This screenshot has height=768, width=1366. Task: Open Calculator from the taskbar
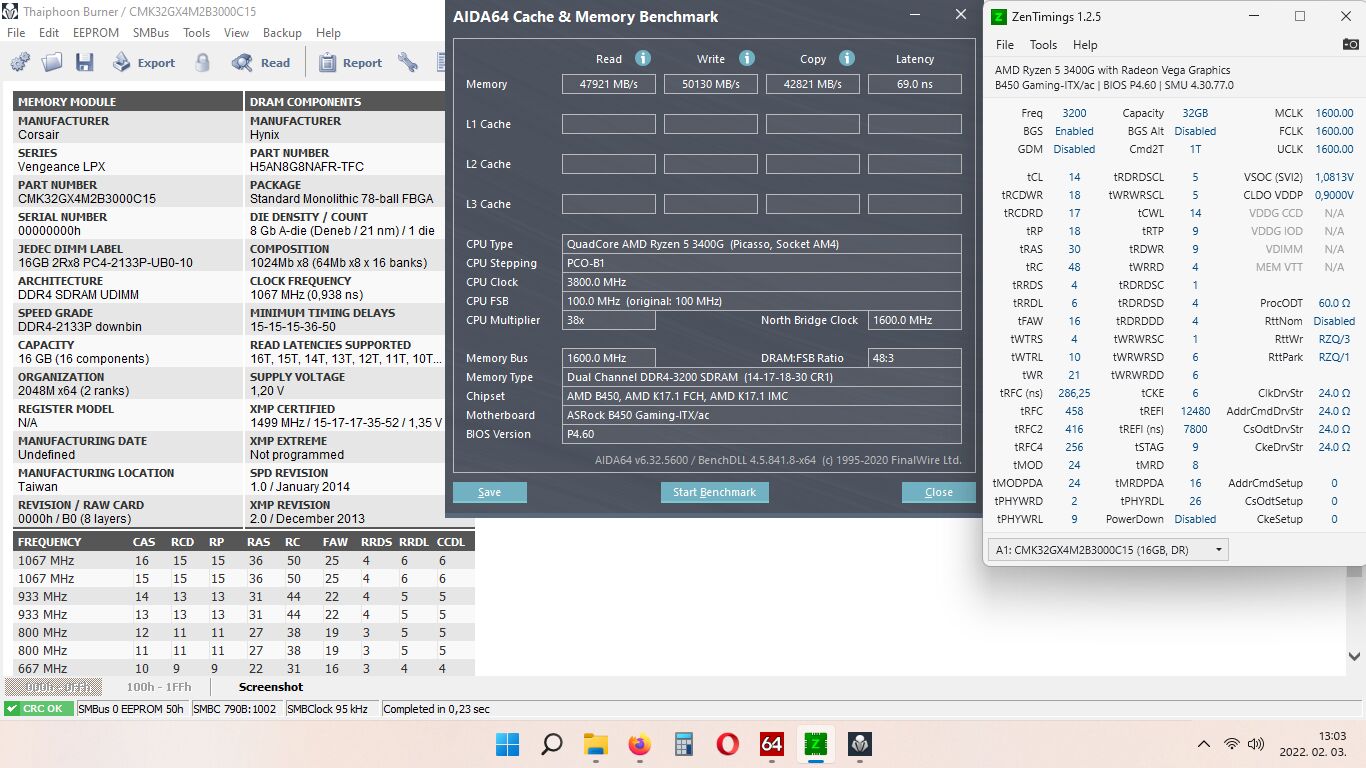point(684,744)
